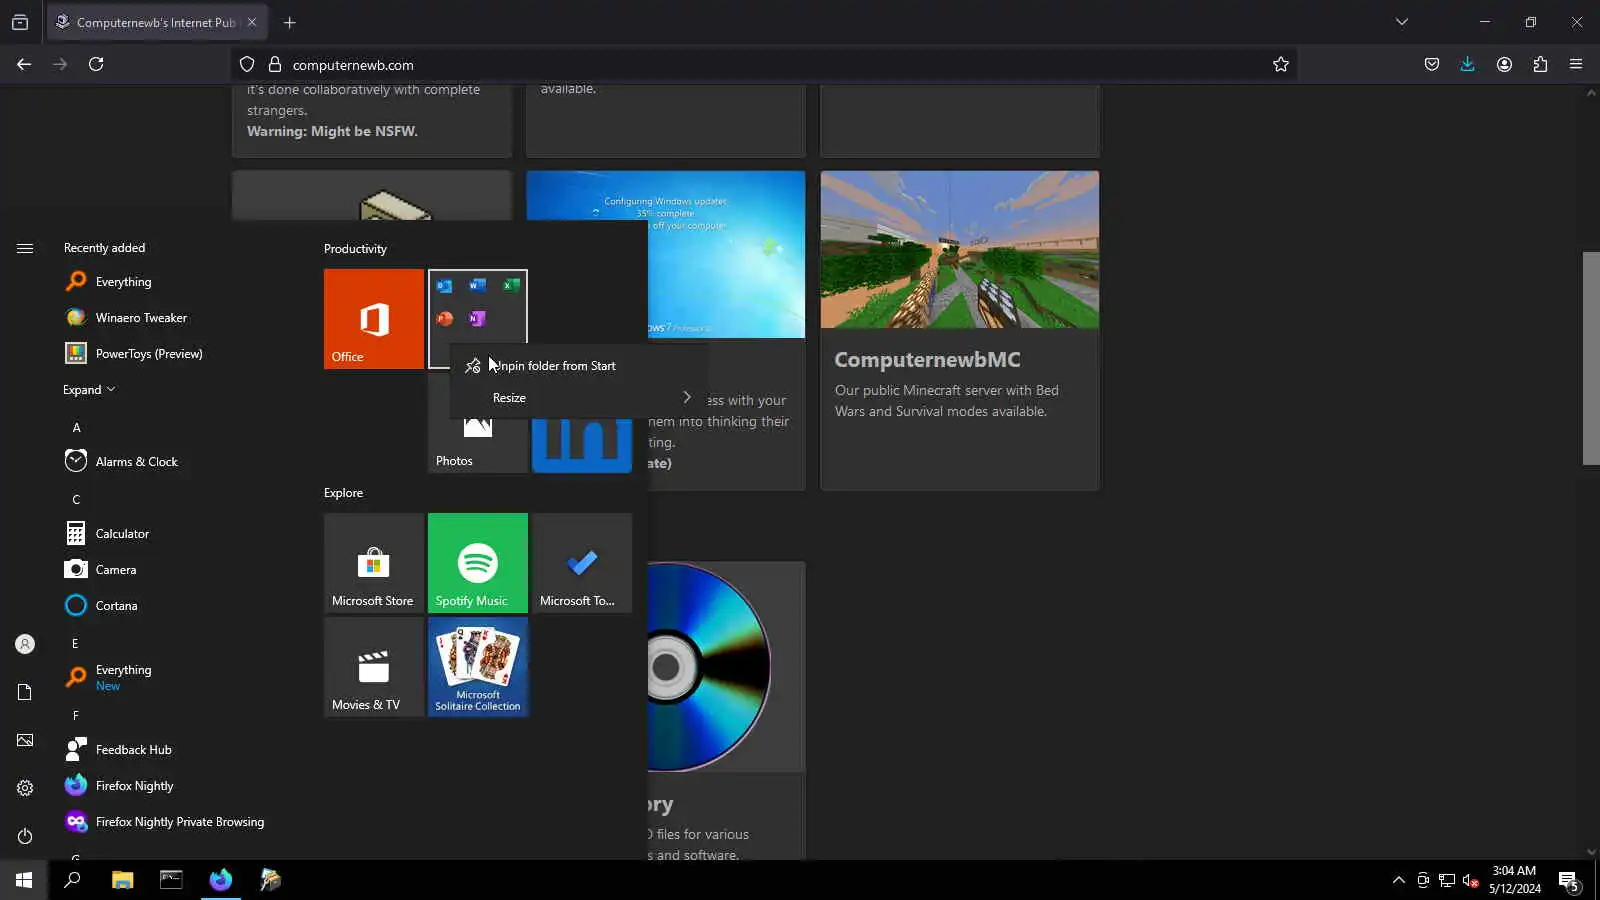The height and width of the screenshot is (900, 1600).
Task: Open Movies & TV tile
Action: pyautogui.click(x=373, y=667)
